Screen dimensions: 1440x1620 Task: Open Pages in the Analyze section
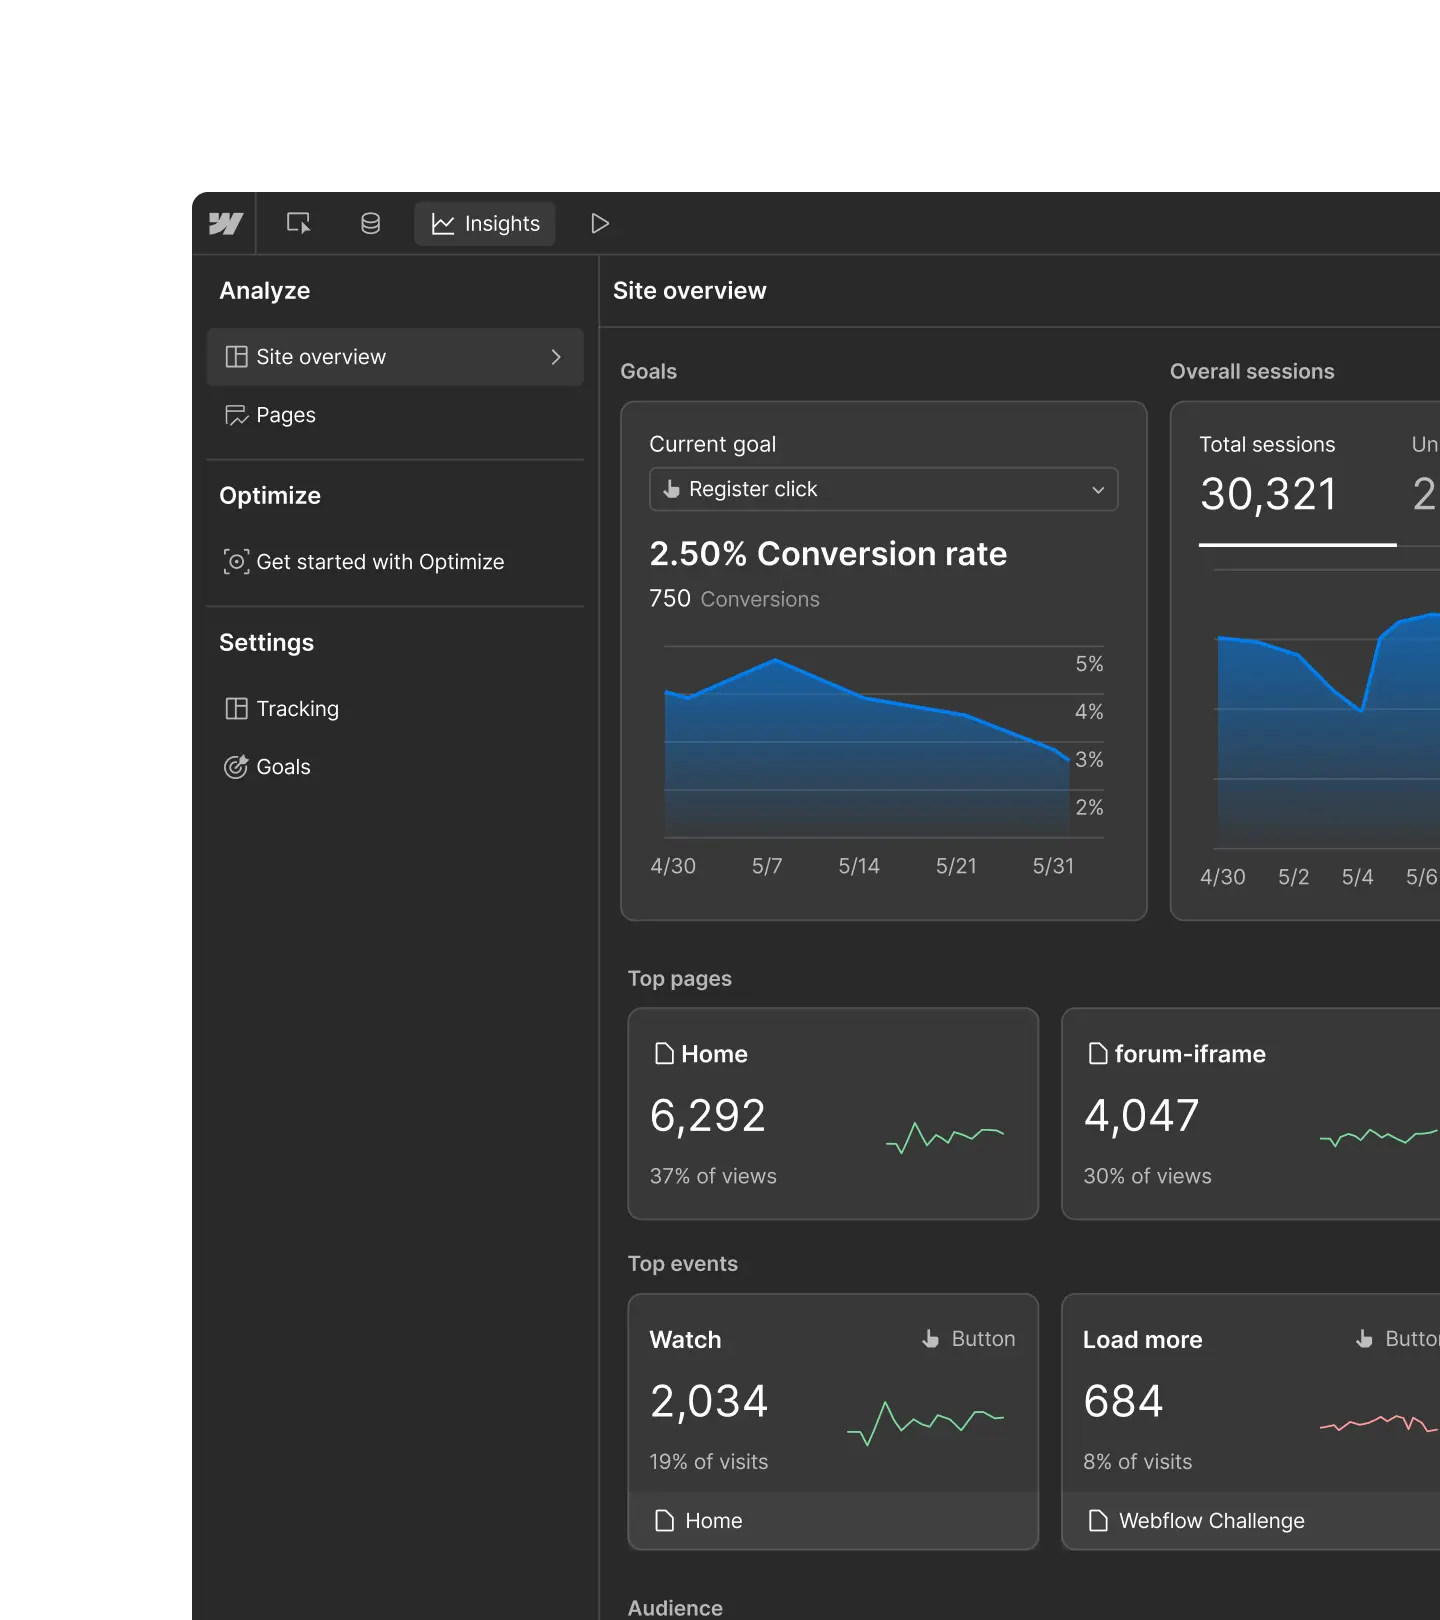[x=285, y=415]
